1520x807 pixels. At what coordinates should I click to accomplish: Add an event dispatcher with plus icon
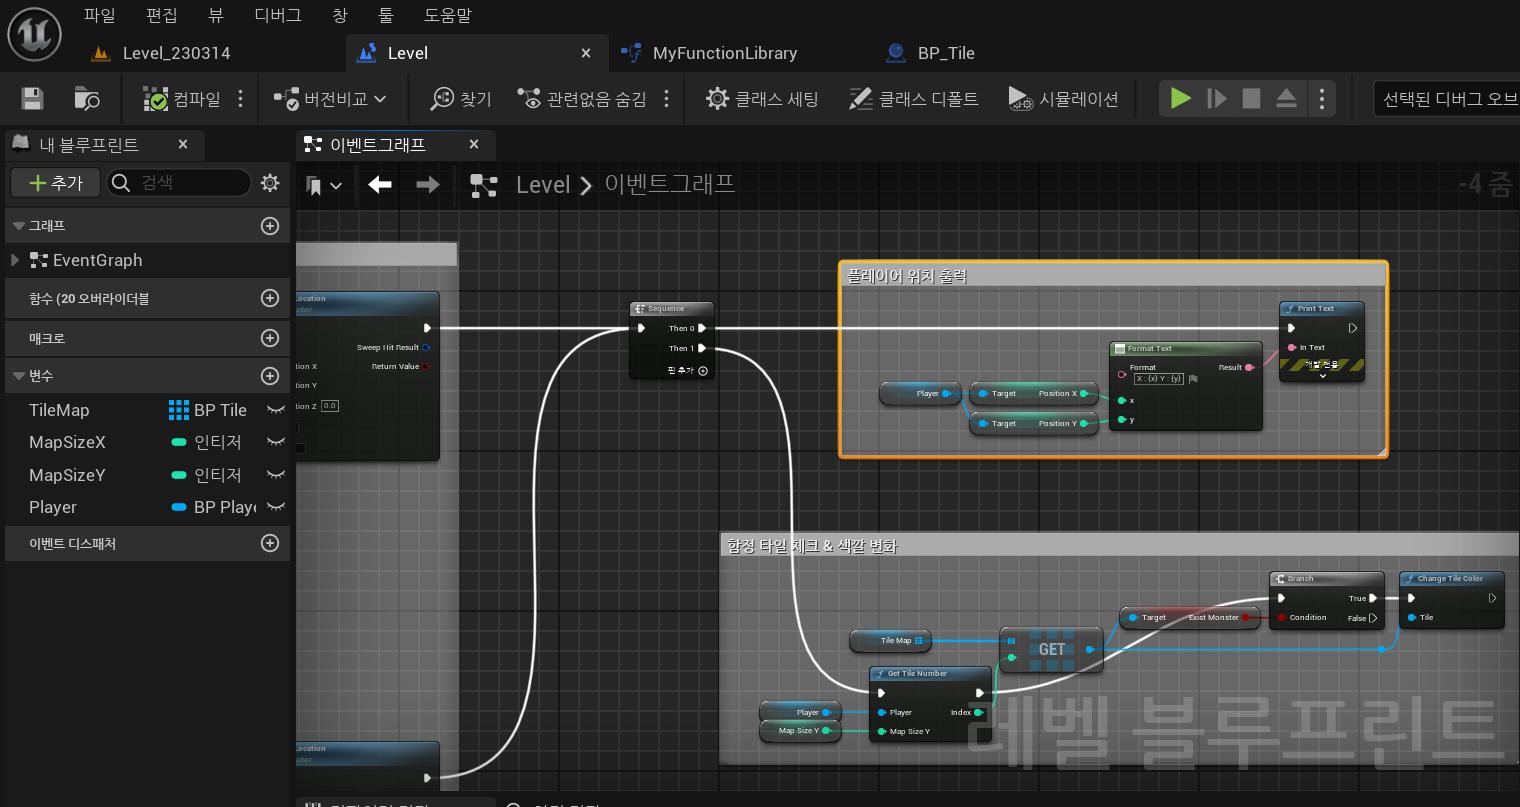point(270,543)
